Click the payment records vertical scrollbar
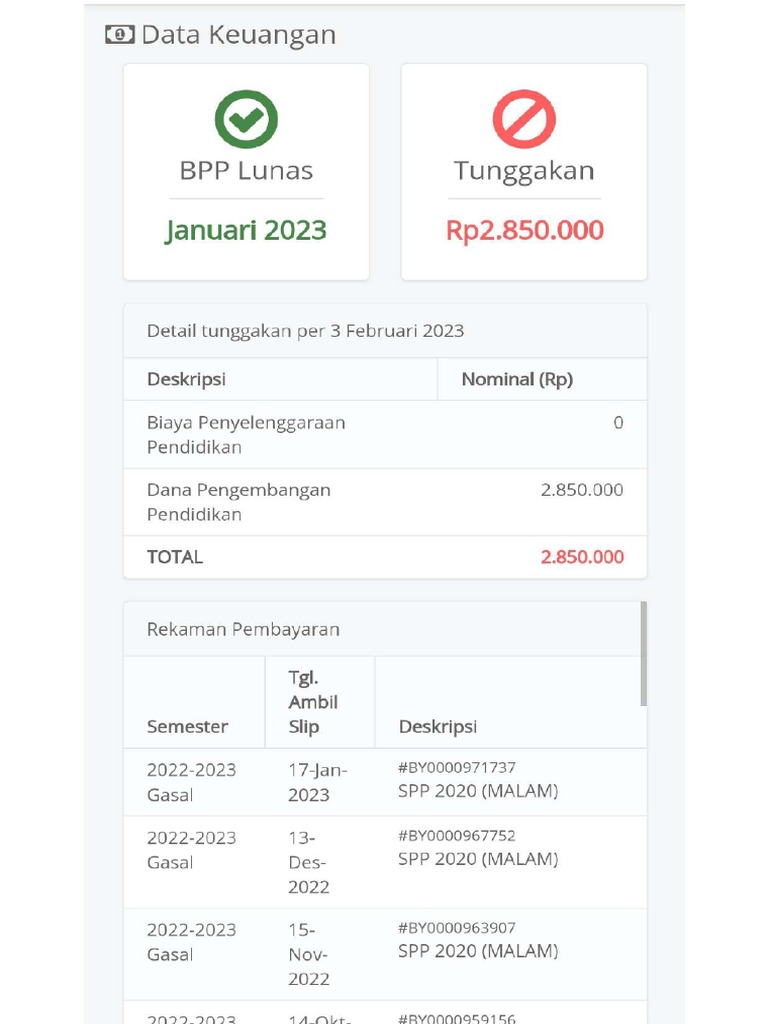This screenshot has height=1024, width=768. pos(643,653)
